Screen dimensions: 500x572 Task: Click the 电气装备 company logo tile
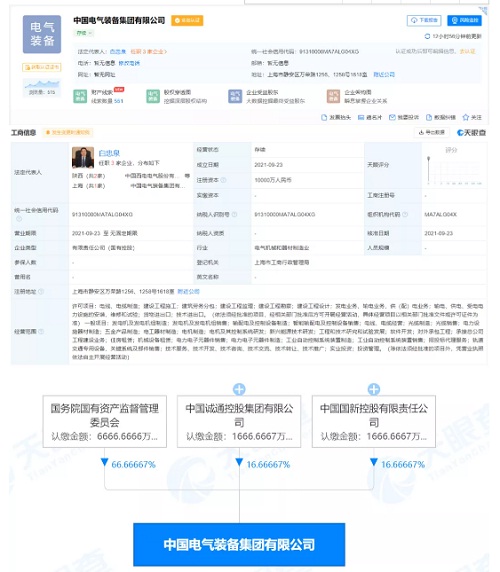pos(42,34)
